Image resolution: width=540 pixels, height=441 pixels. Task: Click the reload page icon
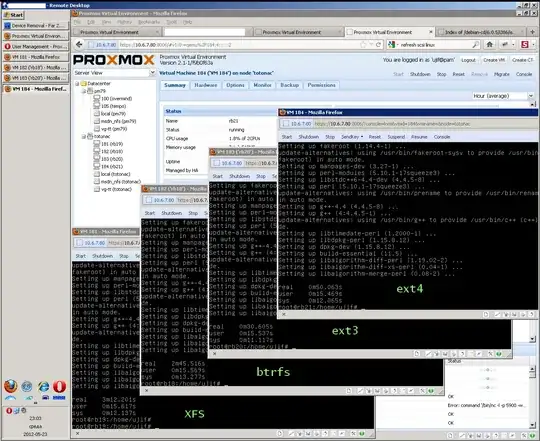coord(378,44)
